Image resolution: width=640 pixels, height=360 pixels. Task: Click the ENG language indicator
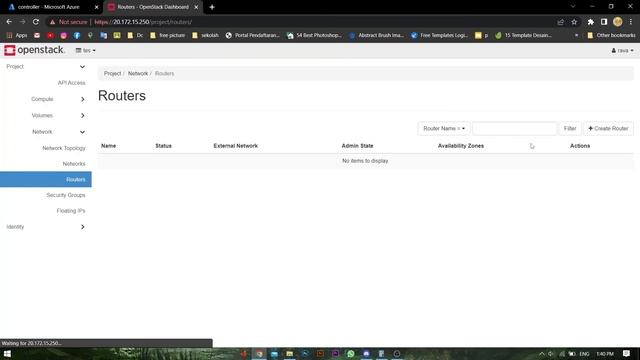point(584,354)
